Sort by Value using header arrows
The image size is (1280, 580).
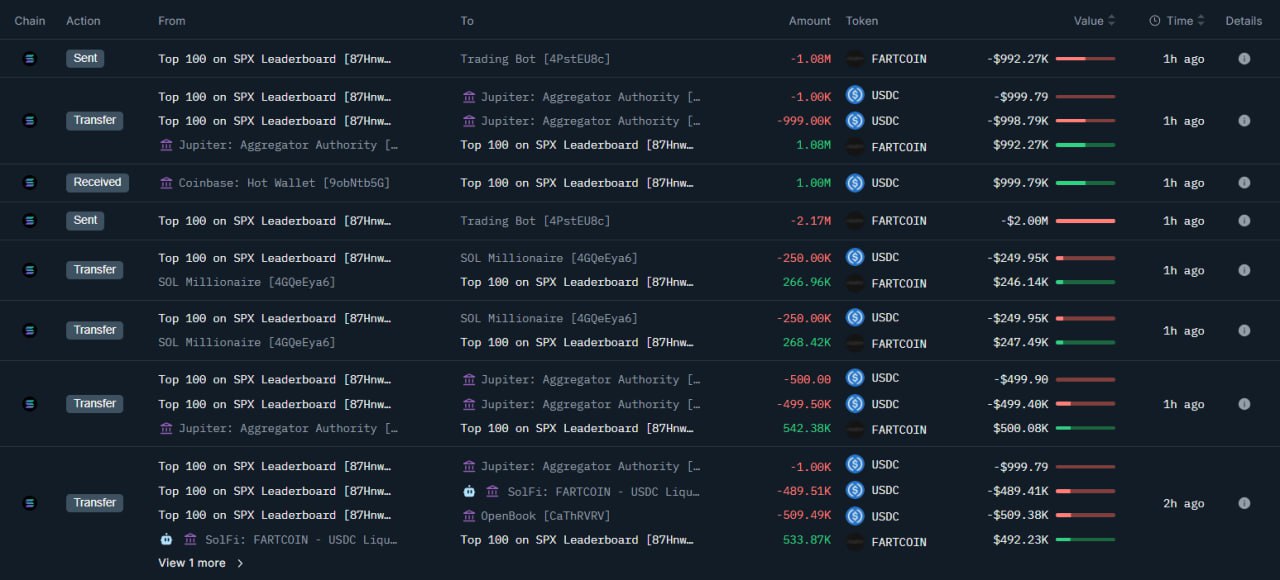coord(1112,21)
